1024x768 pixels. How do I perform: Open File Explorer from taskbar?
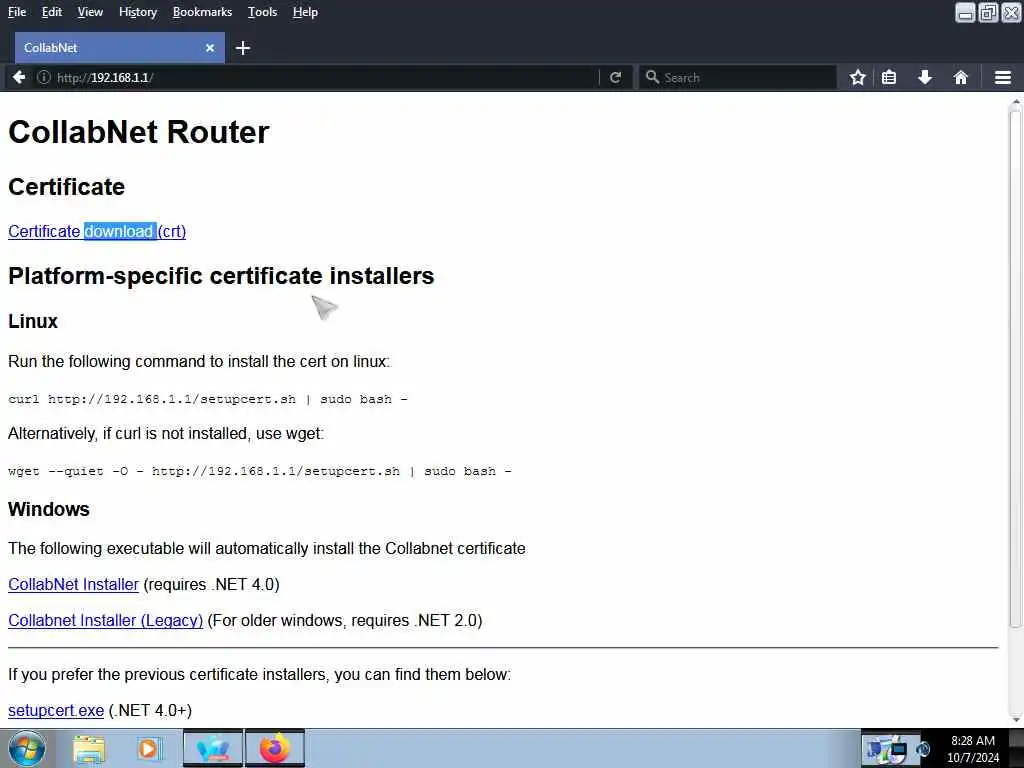(89, 749)
